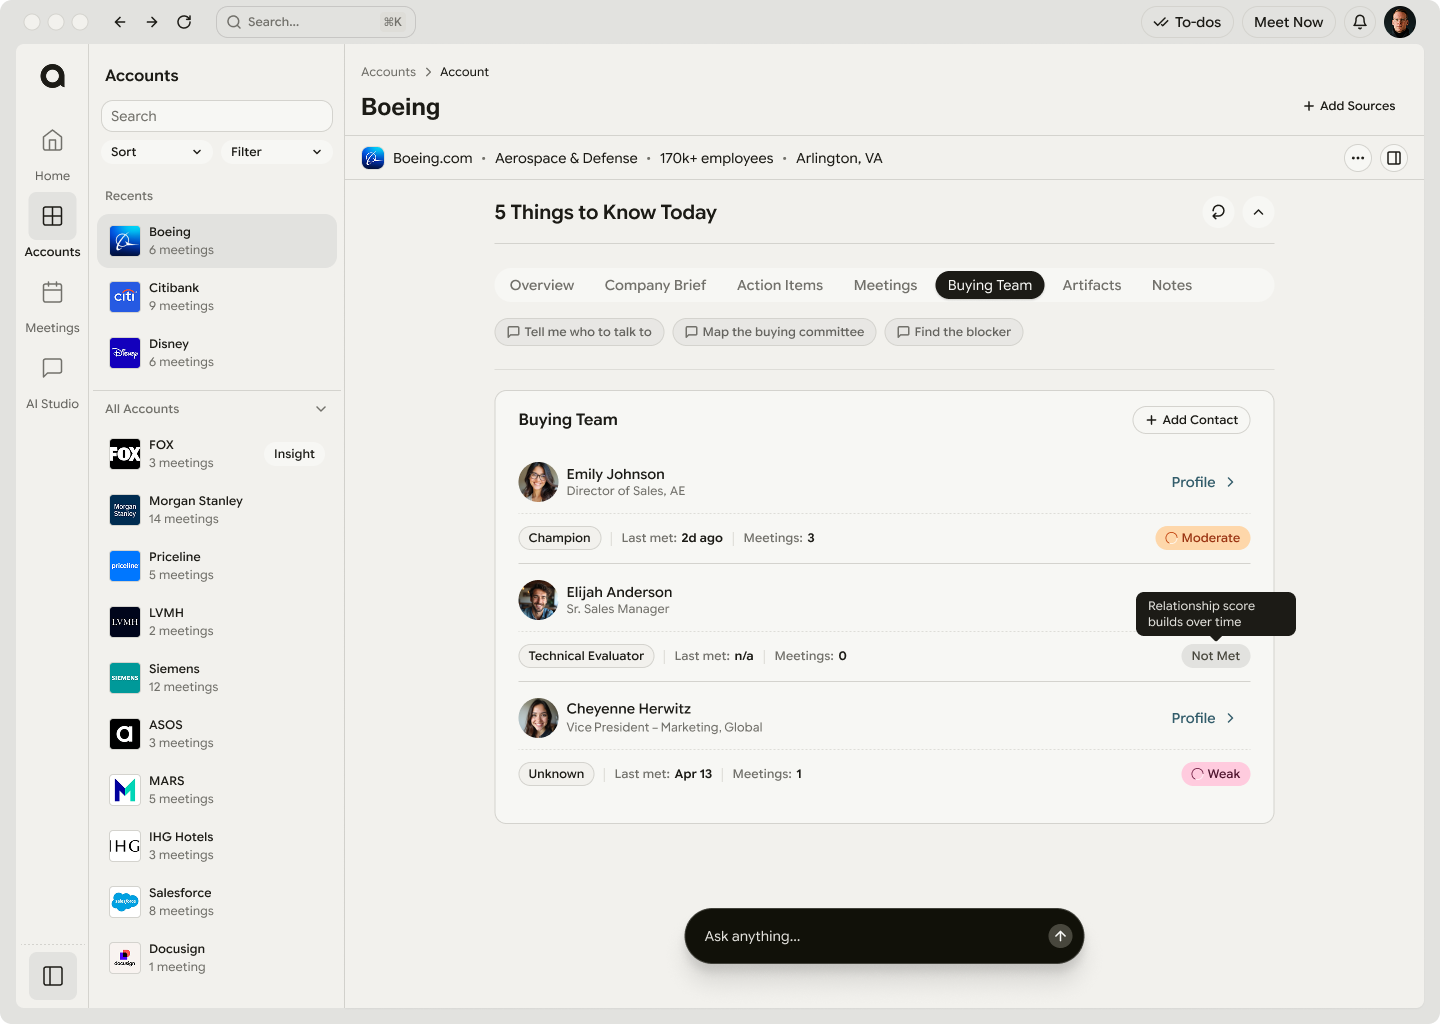Image resolution: width=1440 pixels, height=1024 pixels.
Task: Open Citibank in Recents
Action: click(217, 297)
